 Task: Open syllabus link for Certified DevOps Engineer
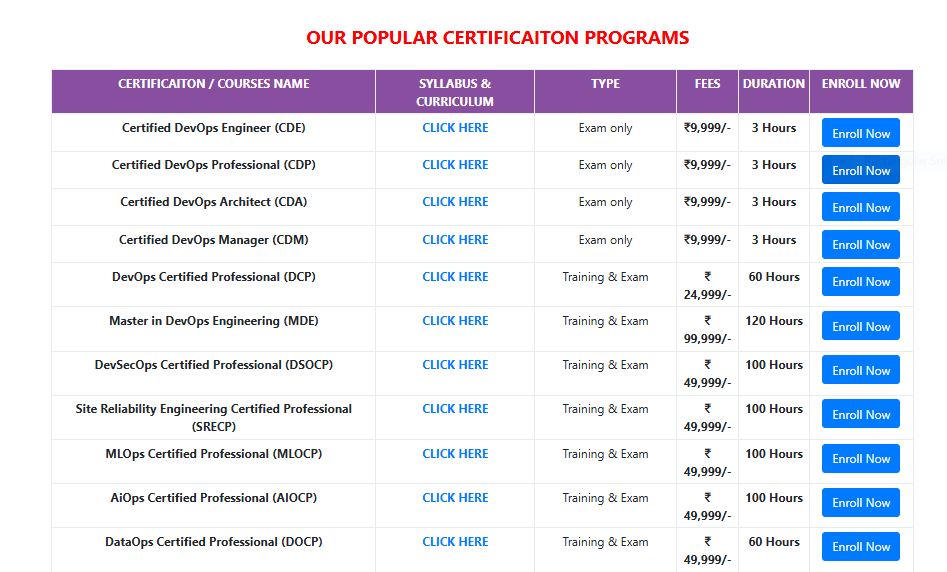click(455, 128)
